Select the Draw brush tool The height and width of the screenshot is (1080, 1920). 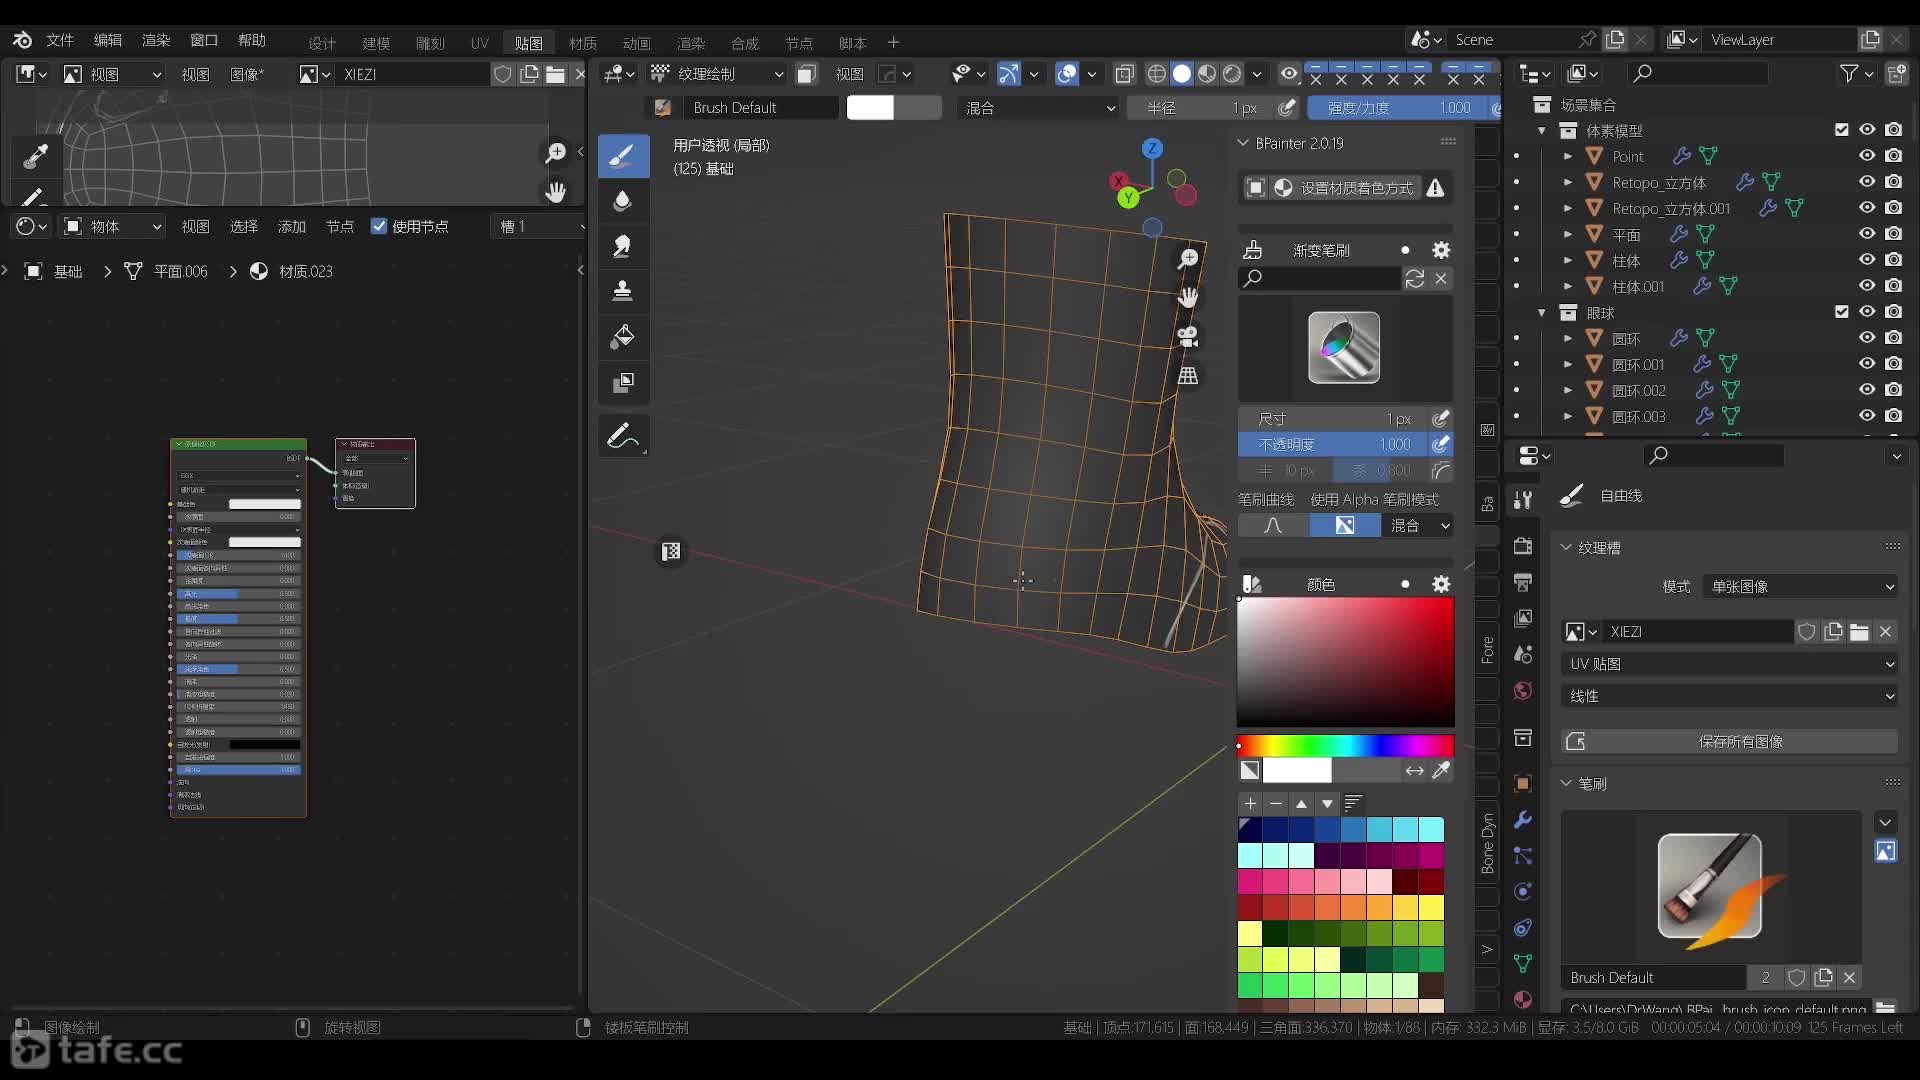point(623,156)
